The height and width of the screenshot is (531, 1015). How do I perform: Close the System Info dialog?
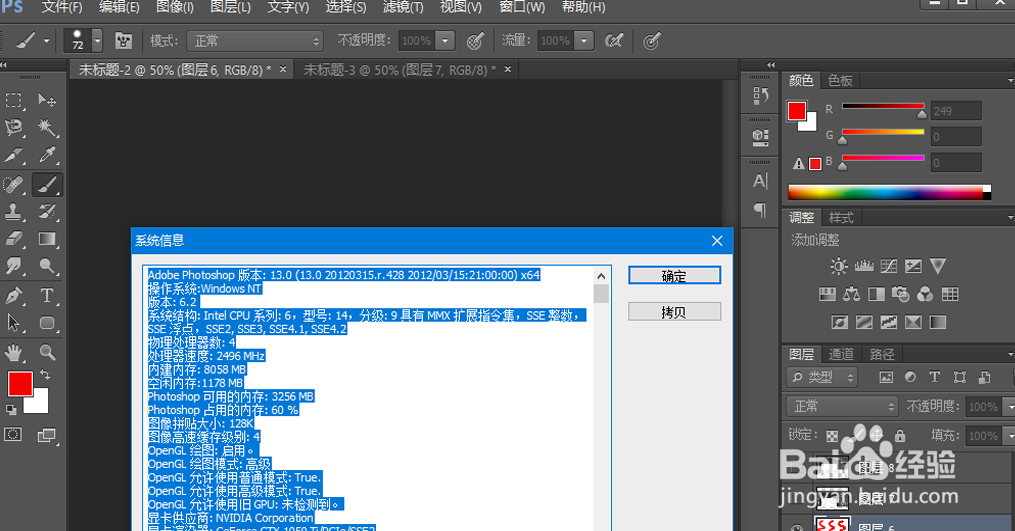717,241
